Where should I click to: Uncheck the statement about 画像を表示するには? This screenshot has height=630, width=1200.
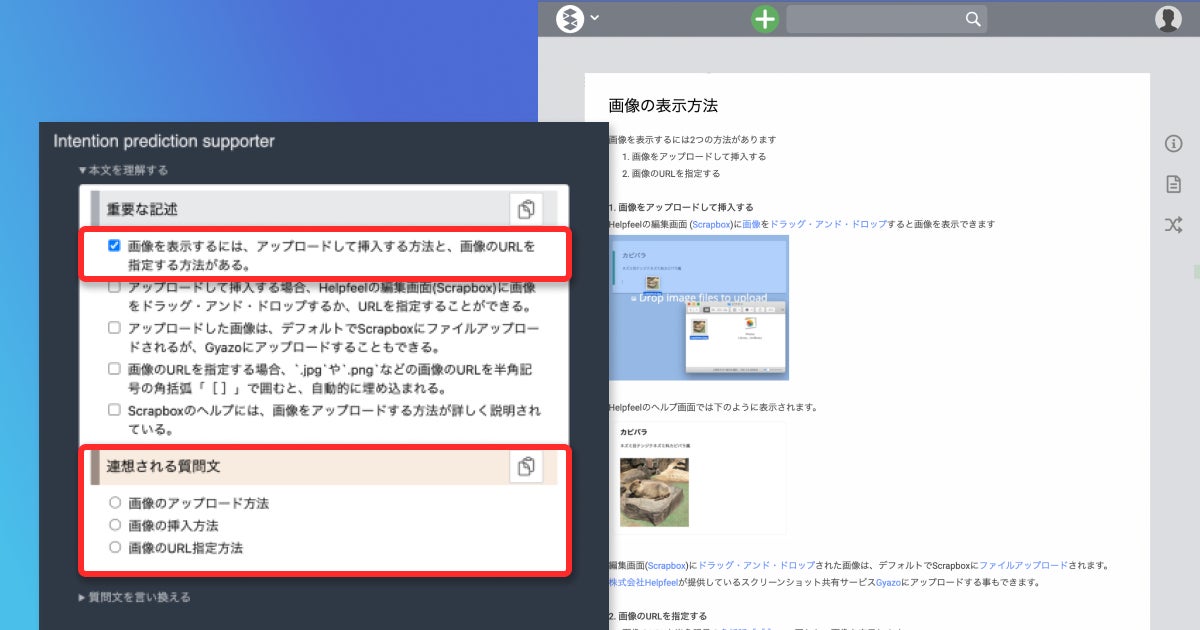tap(114, 245)
